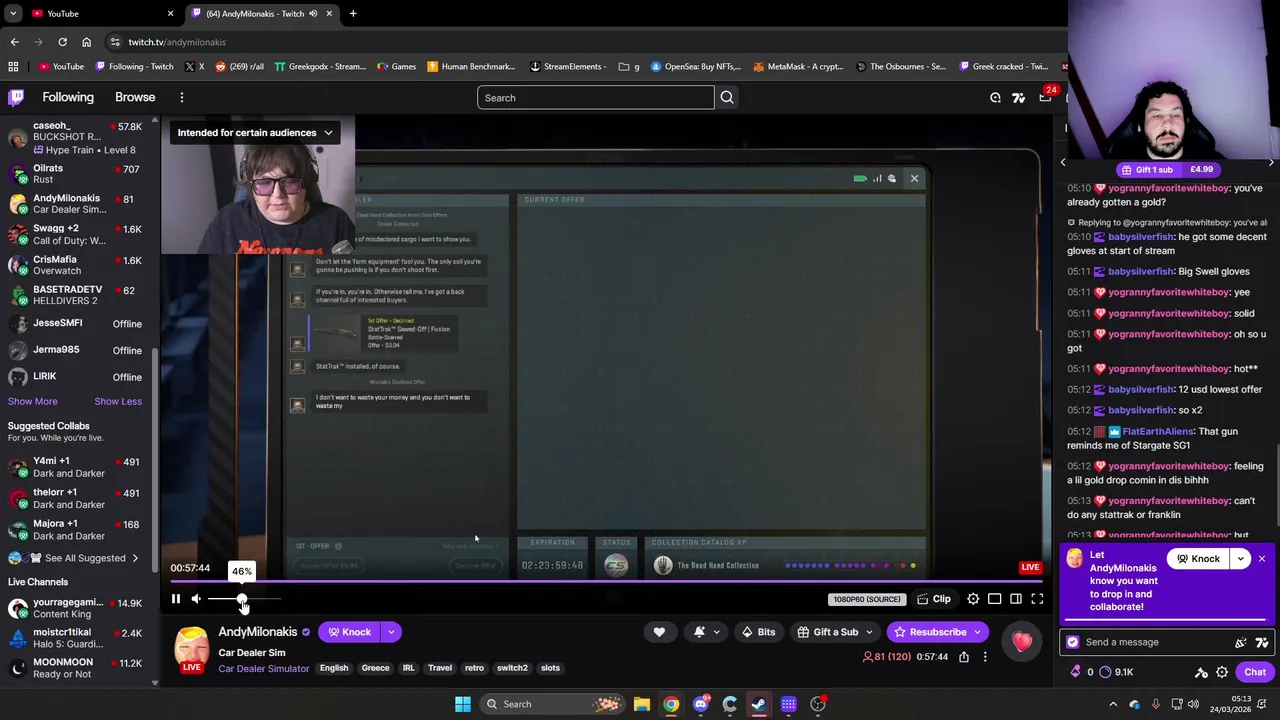
Task: Click the Gift 1 sub £4.99 button
Action: (x=1167, y=170)
